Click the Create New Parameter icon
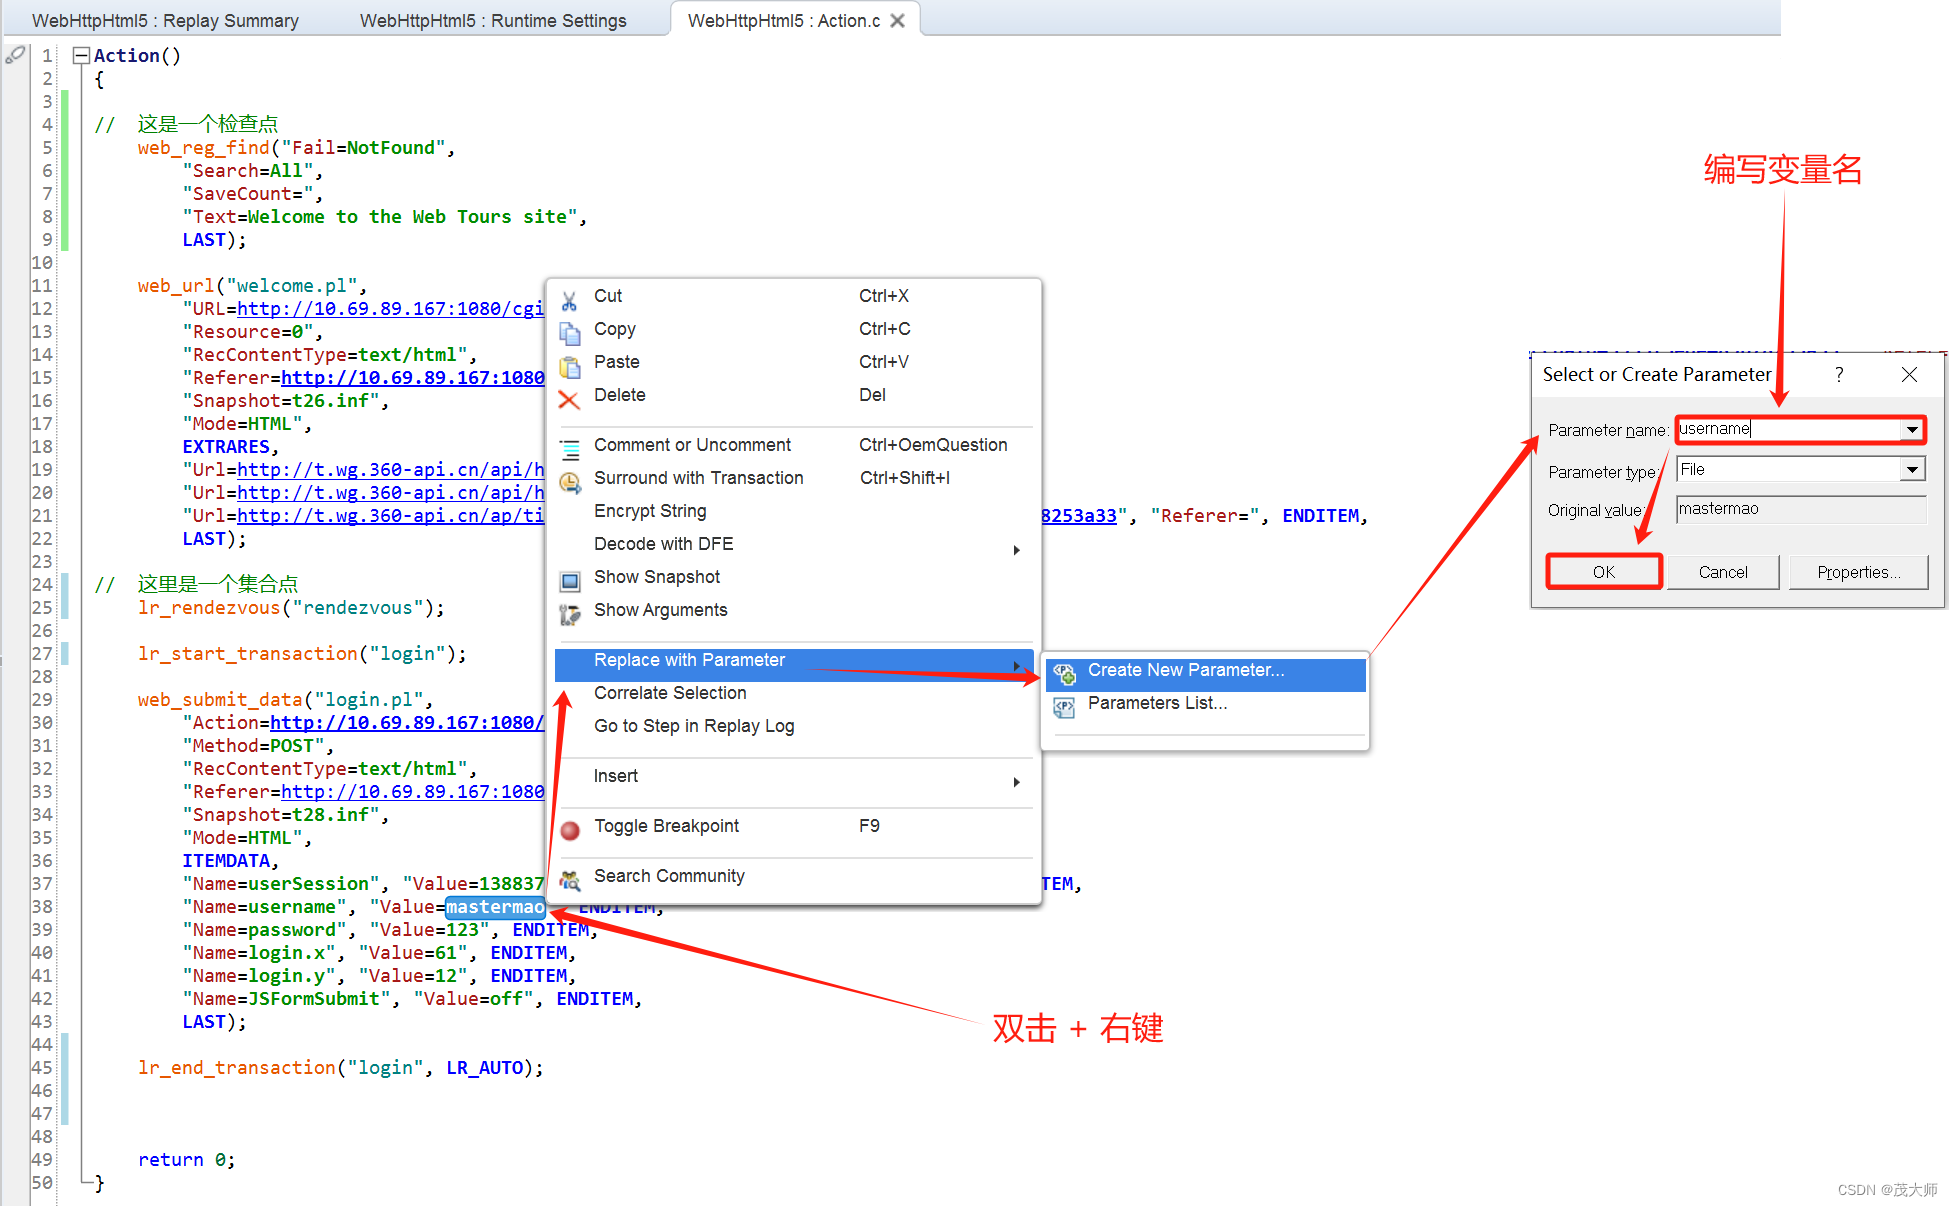Screen dimensions: 1953x1206 (x=1065, y=671)
